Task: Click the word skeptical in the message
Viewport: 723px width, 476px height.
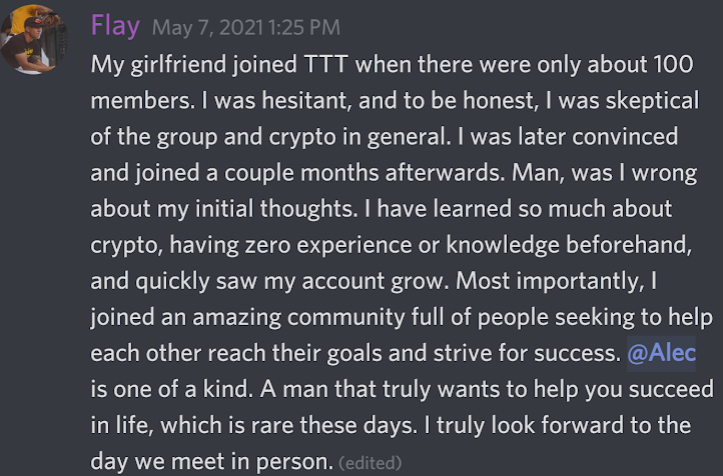Action: (x=652, y=101)
